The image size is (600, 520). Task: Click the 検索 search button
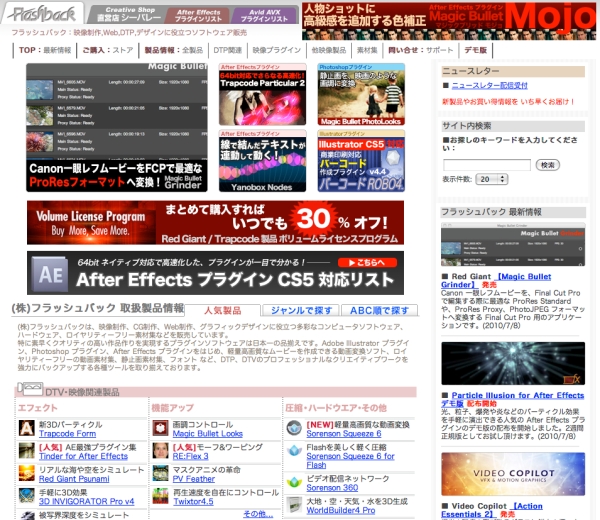[548, 164]
